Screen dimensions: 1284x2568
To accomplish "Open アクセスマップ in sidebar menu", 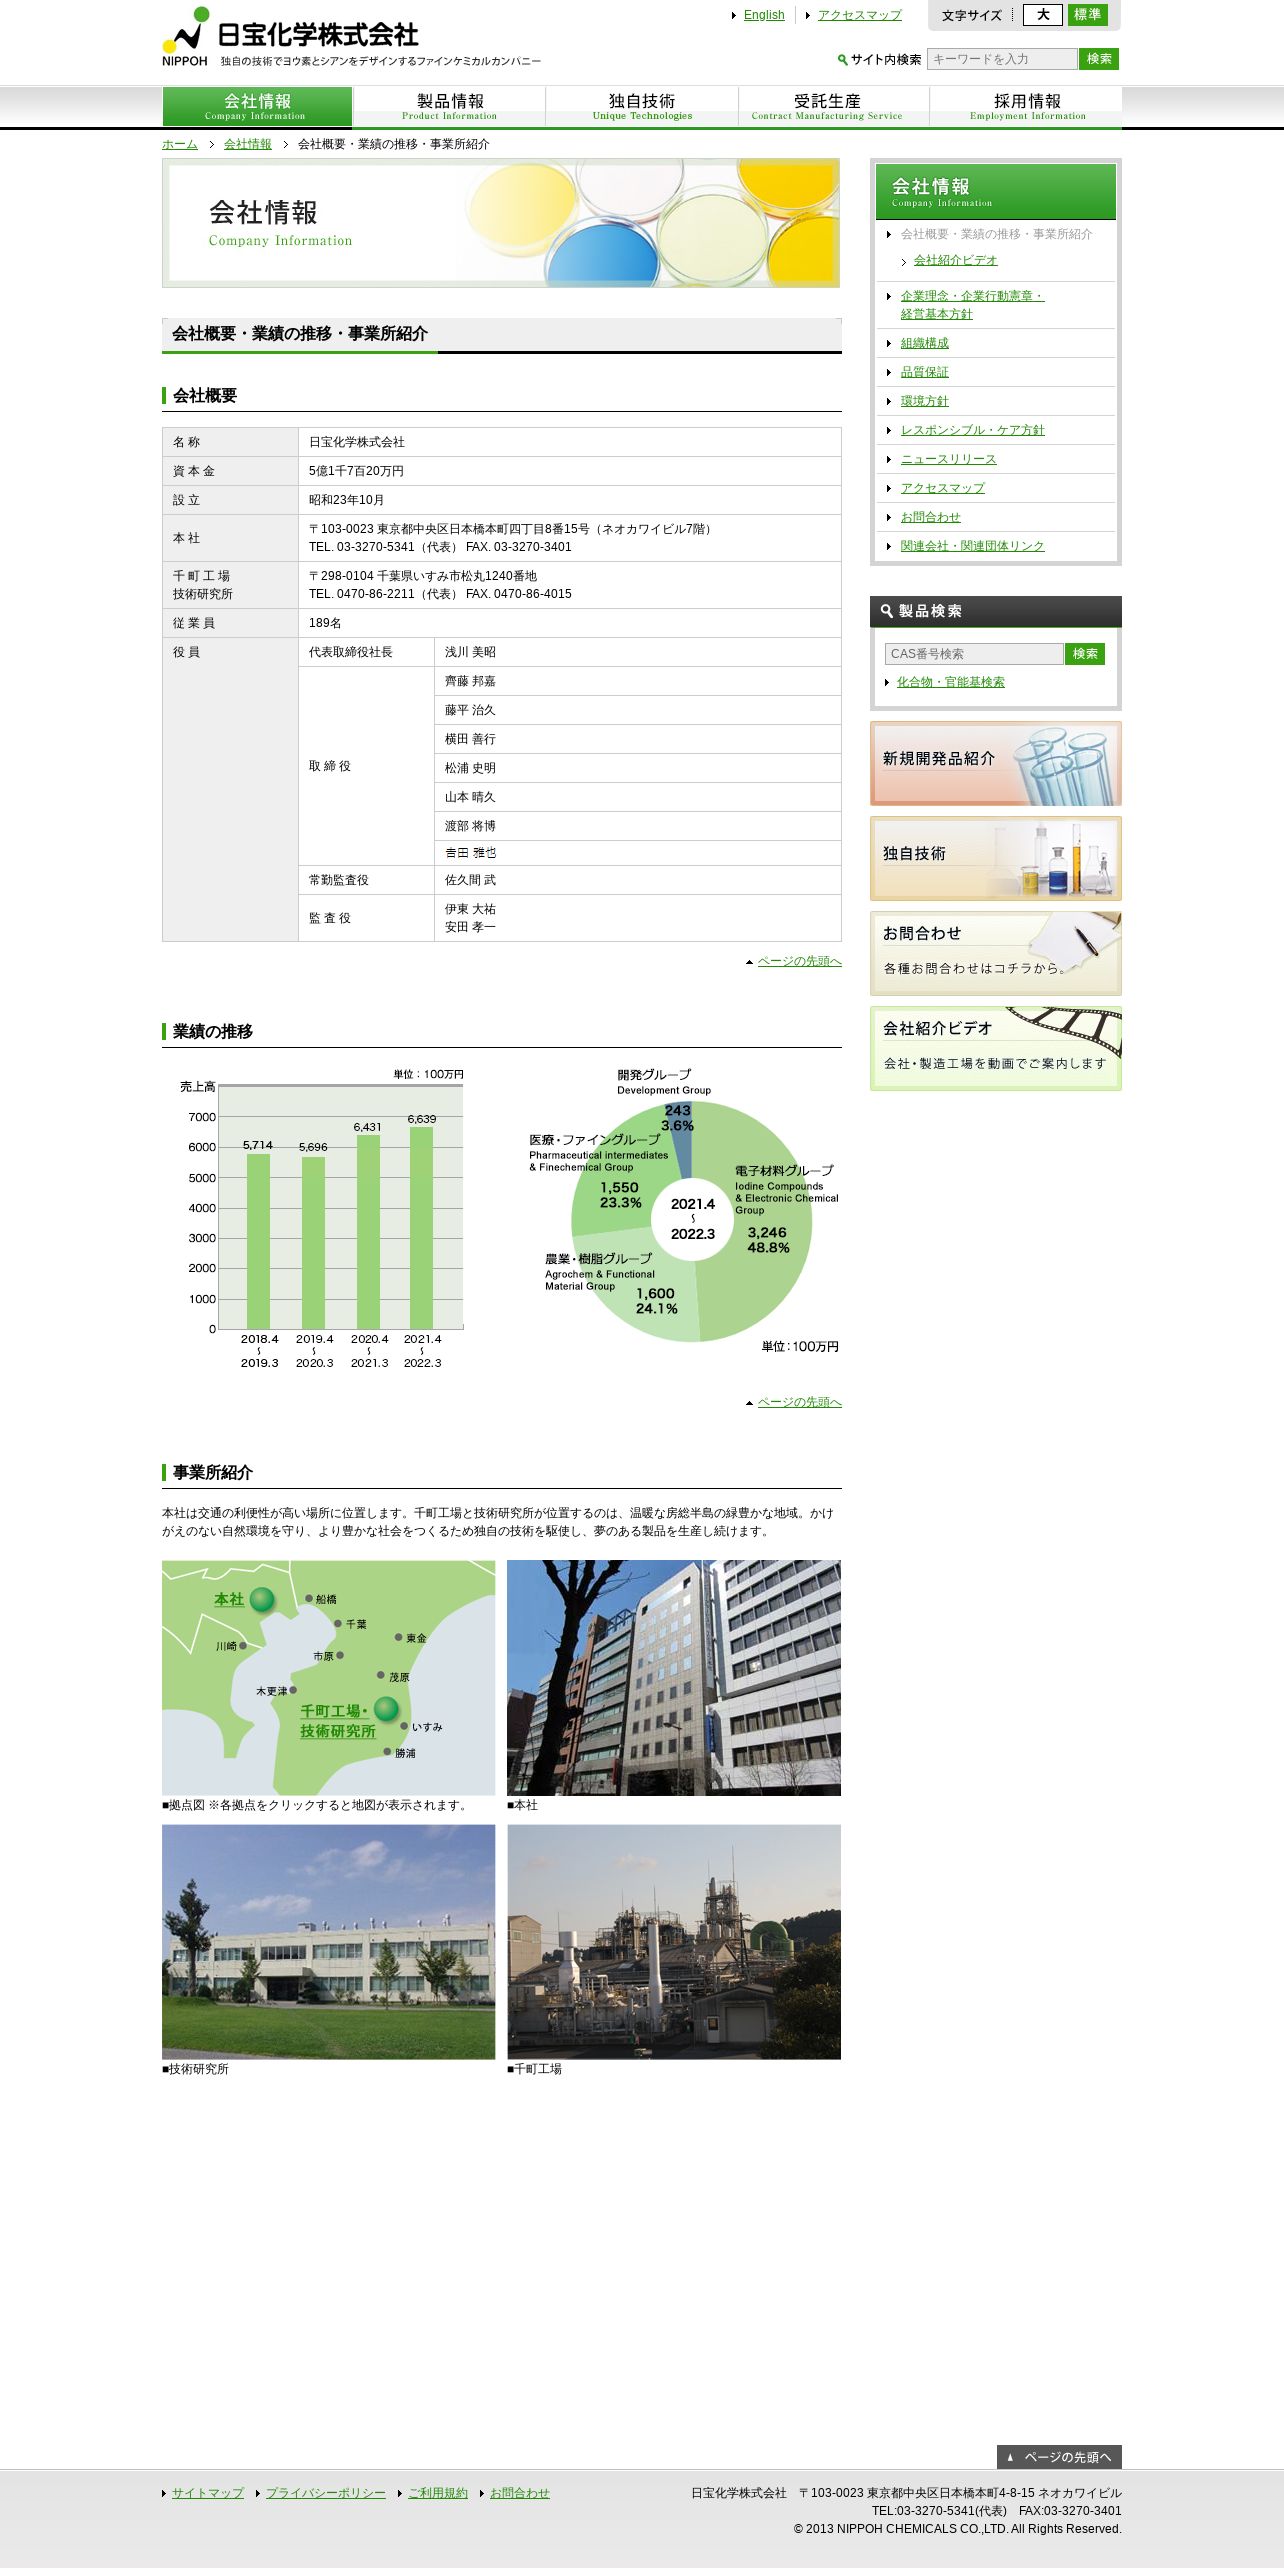I will pyautogui.click(x=942, y=488).
